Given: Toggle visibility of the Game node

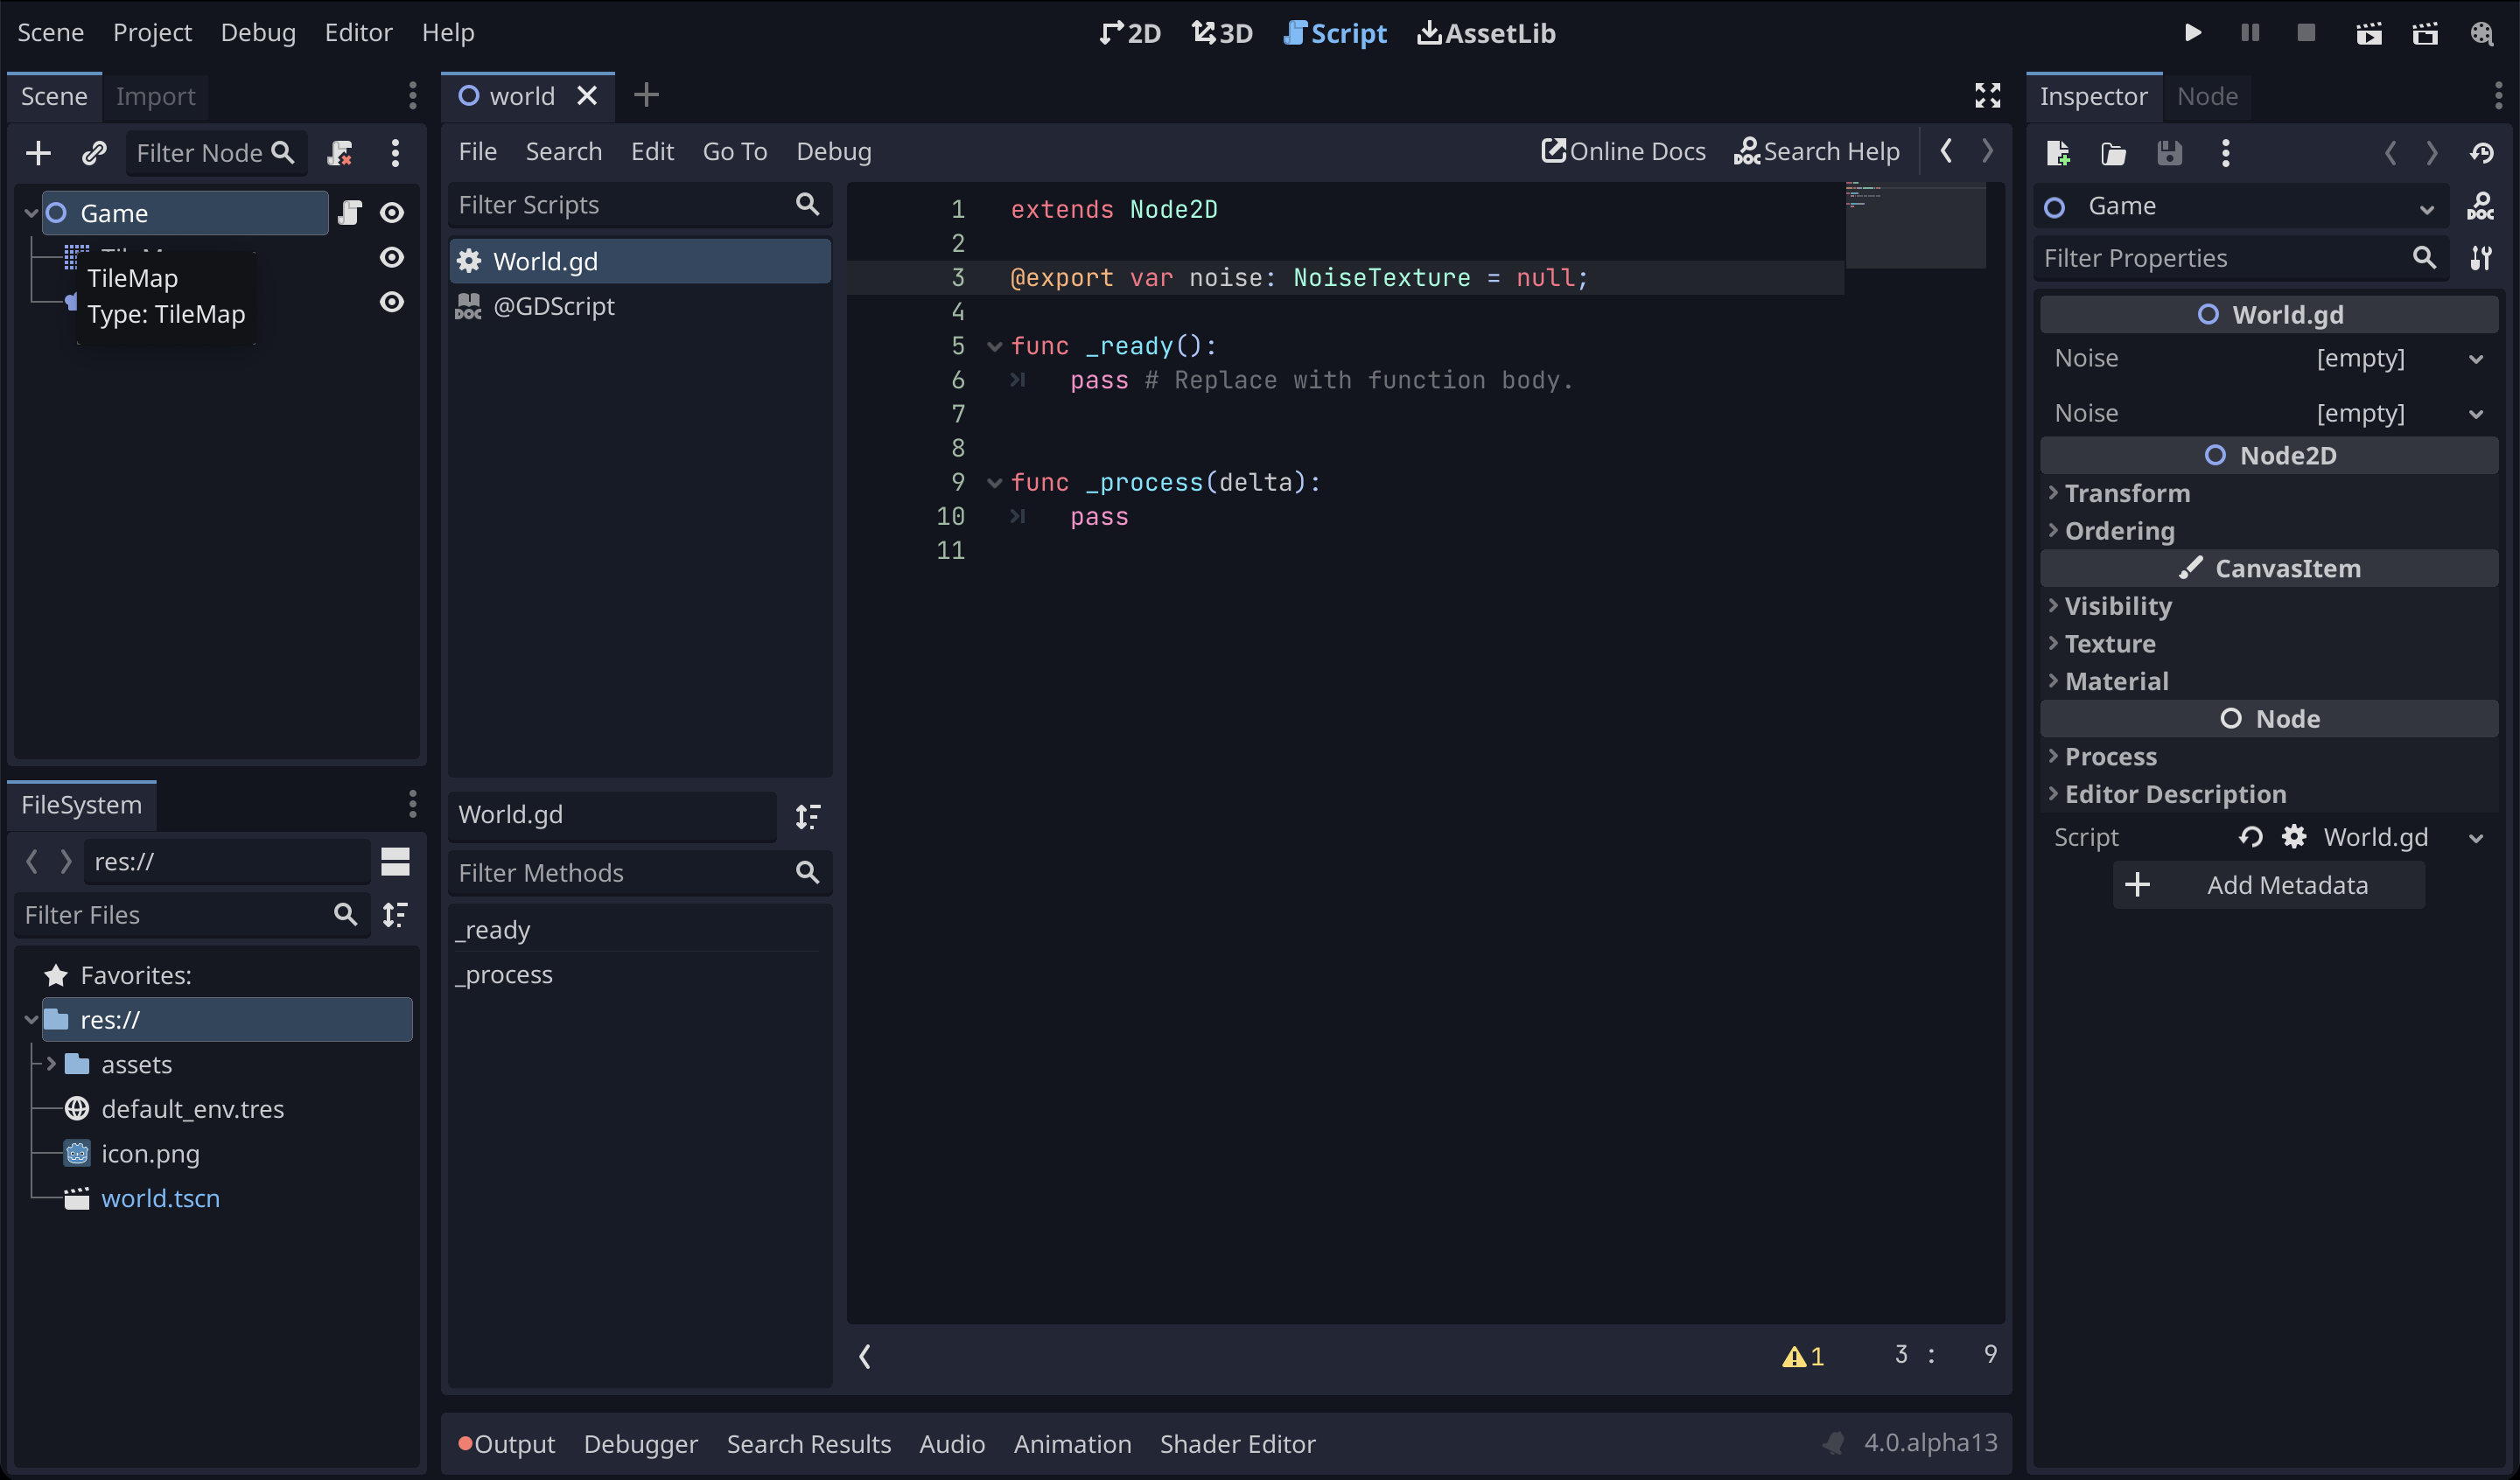Looking at the screenshot, I should coord(392,213).
